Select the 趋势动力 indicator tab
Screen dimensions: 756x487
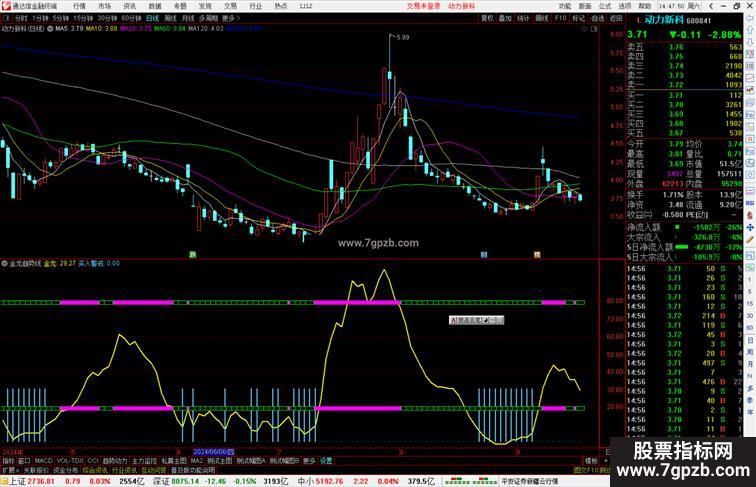click(115, 461)
